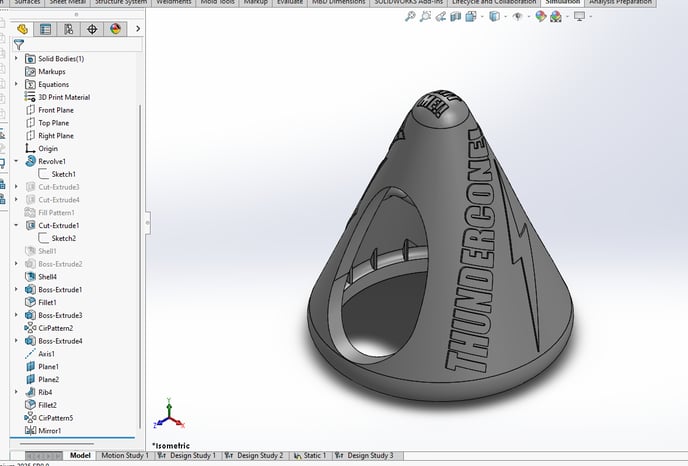Open the Design Study 1 tab
Screen dimensions: 688x466
[187, 455]
